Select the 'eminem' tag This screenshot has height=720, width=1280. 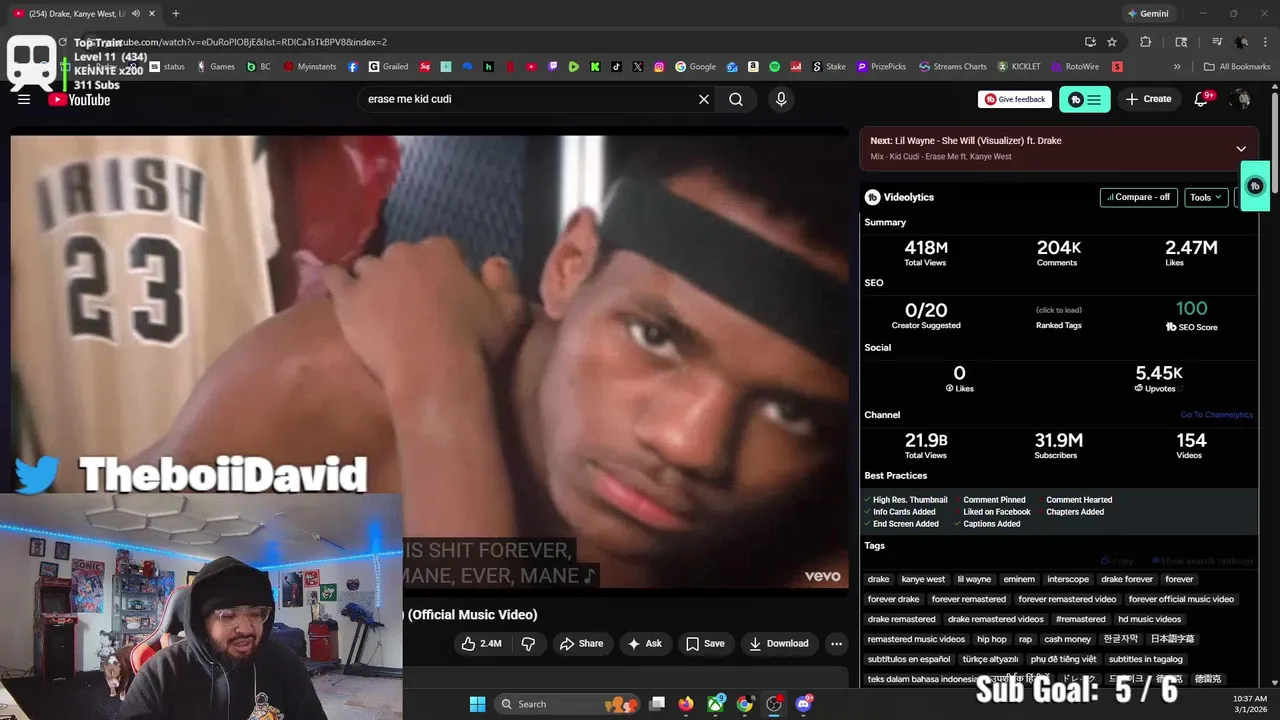coord(1019,579)
